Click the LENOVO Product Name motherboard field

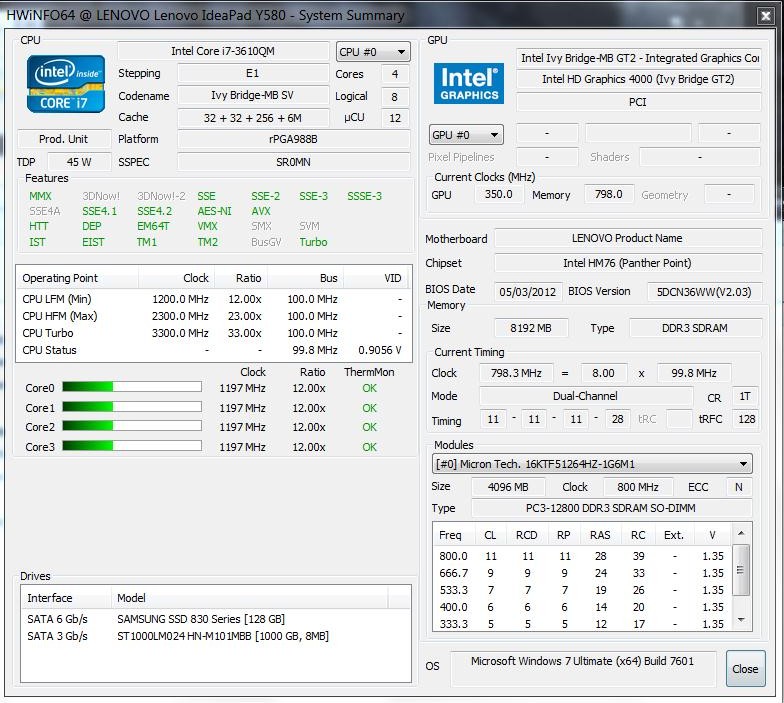point(628,238)
